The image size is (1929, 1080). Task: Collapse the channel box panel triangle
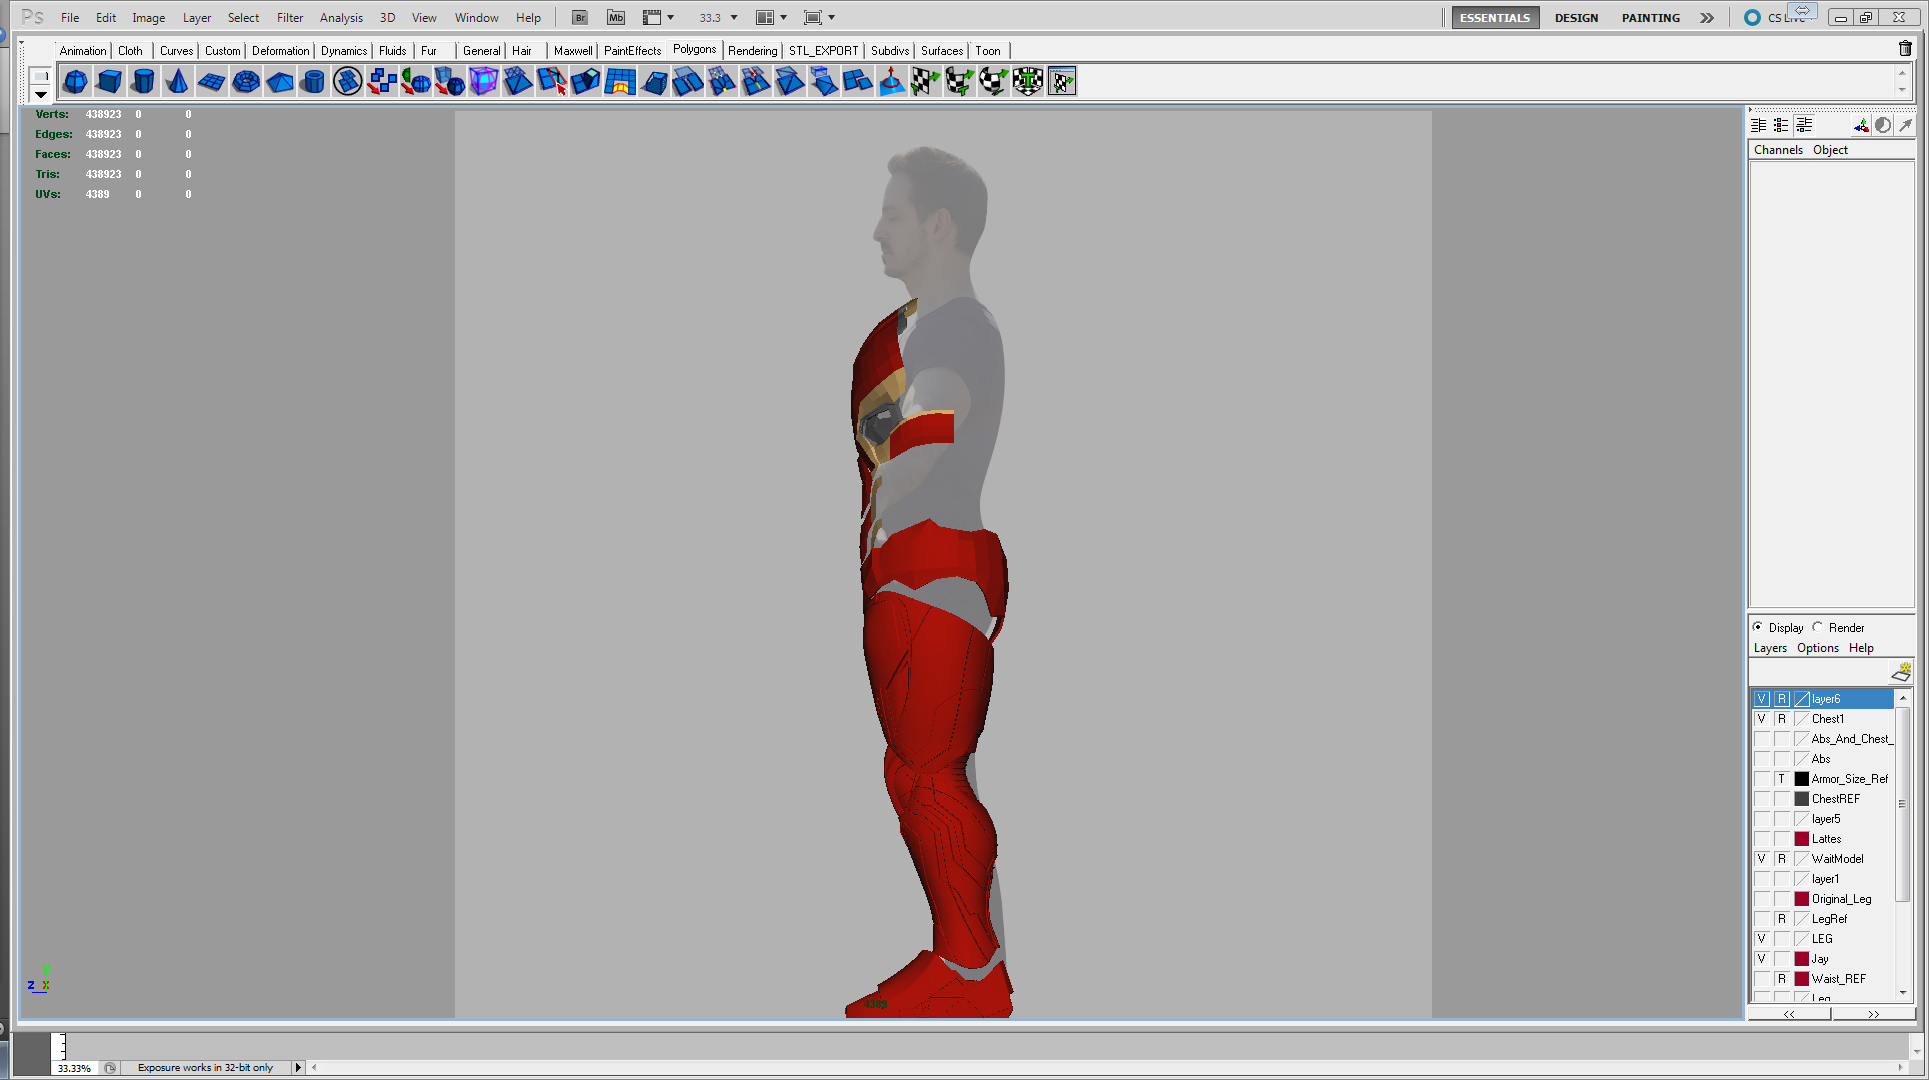[x=1750, y=109]
